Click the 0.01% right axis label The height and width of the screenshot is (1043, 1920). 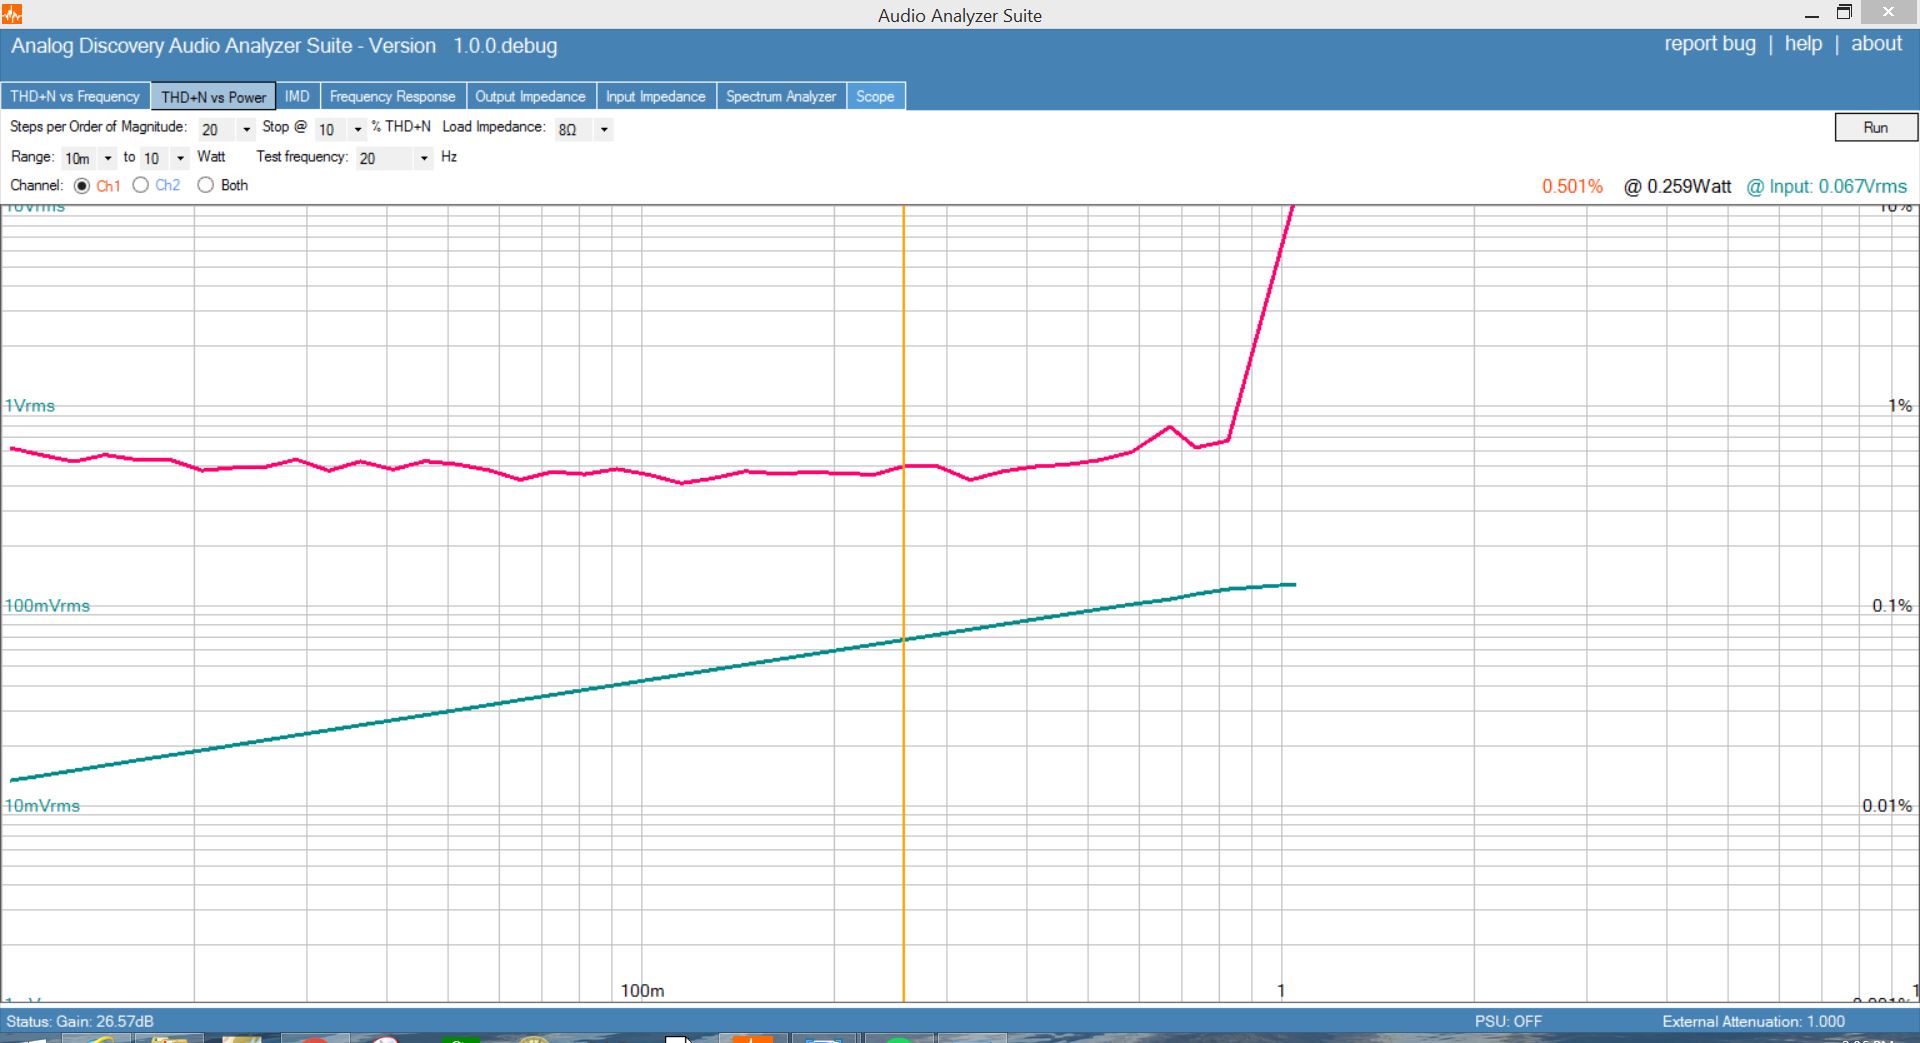click(1886, 805)
